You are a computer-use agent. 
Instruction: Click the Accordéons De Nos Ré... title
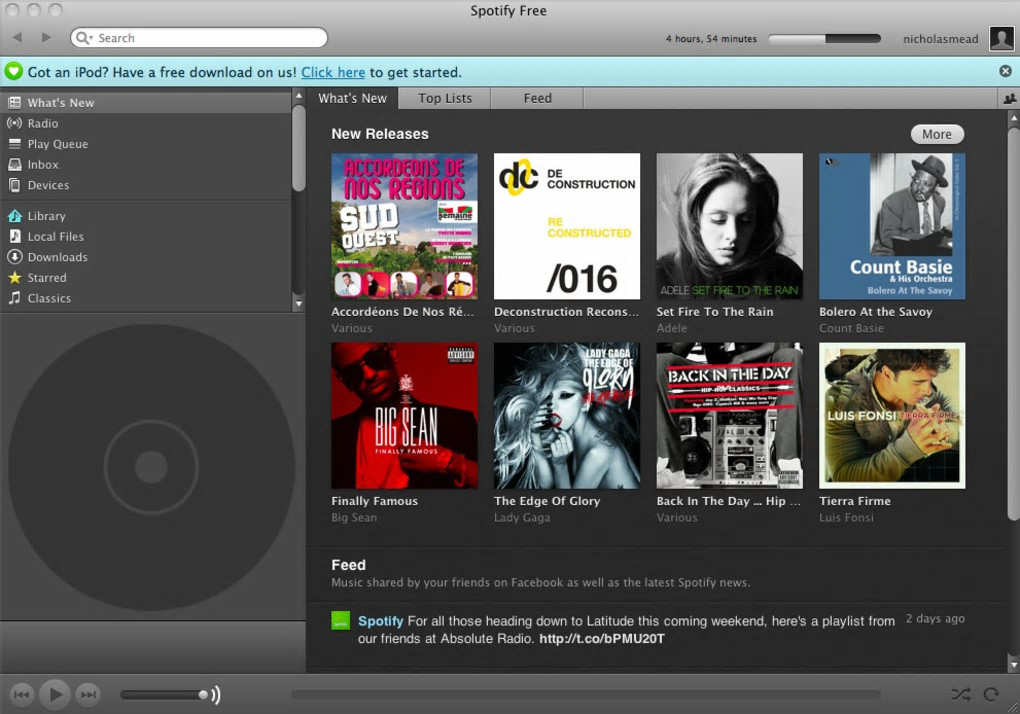pos(403,311)
